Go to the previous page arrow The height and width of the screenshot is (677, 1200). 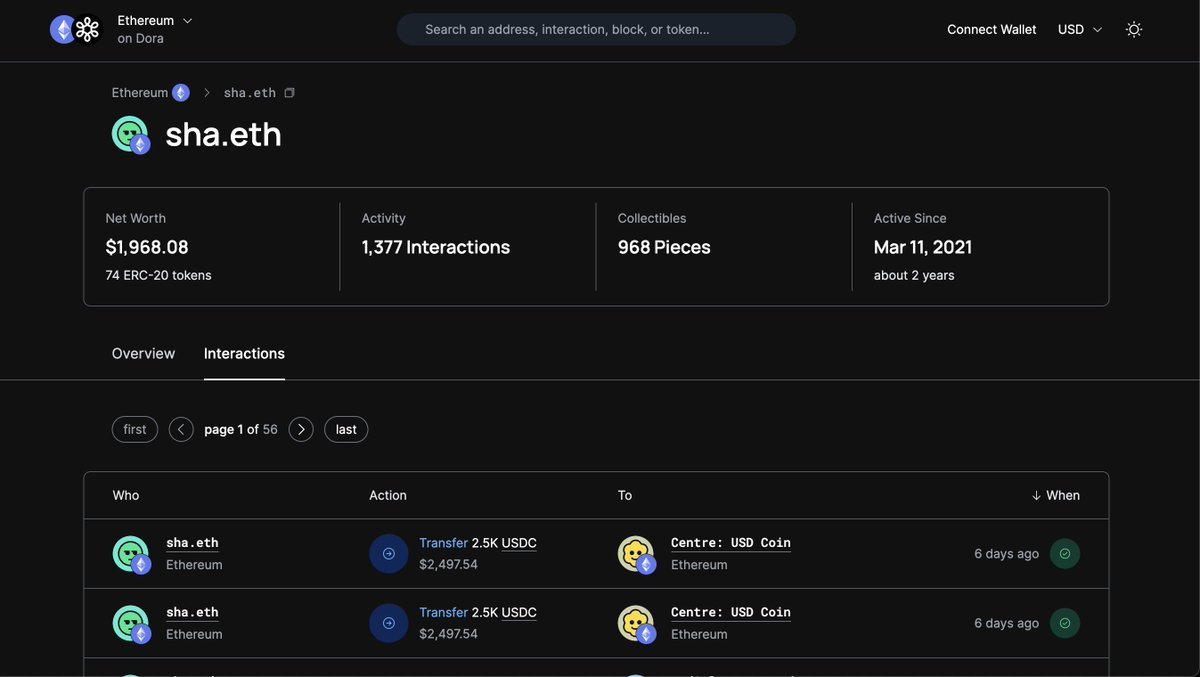click(x=181, y=429)
